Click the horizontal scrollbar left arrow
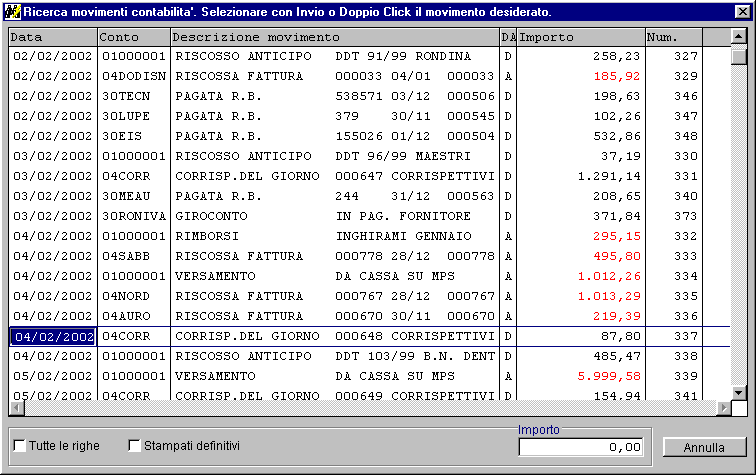 point(16,408)
